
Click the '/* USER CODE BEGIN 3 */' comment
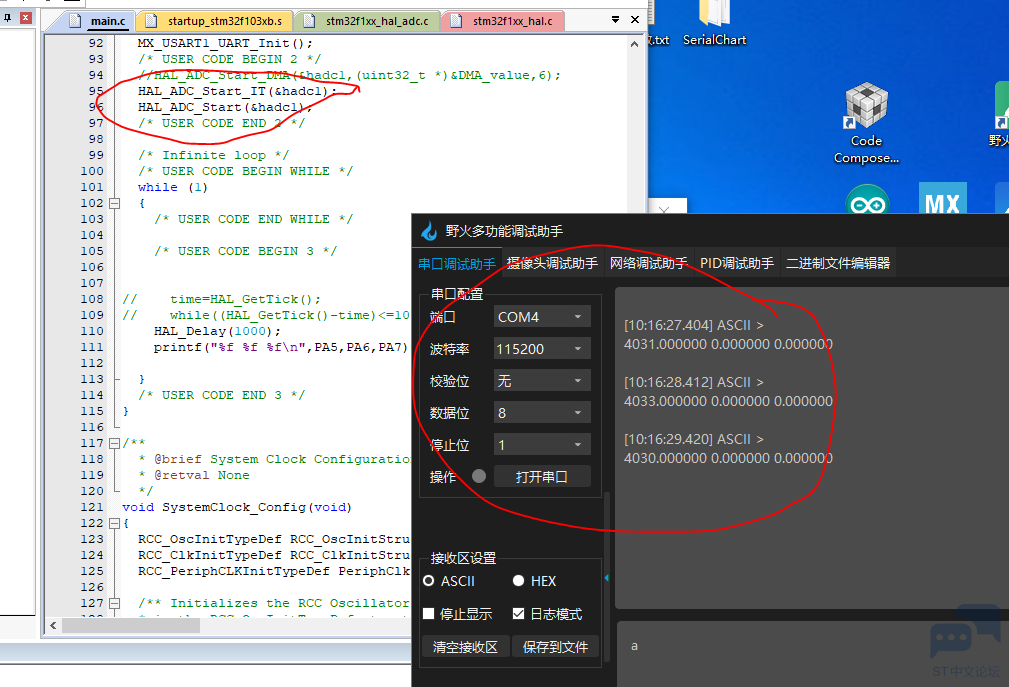click(x=245, y=252)
